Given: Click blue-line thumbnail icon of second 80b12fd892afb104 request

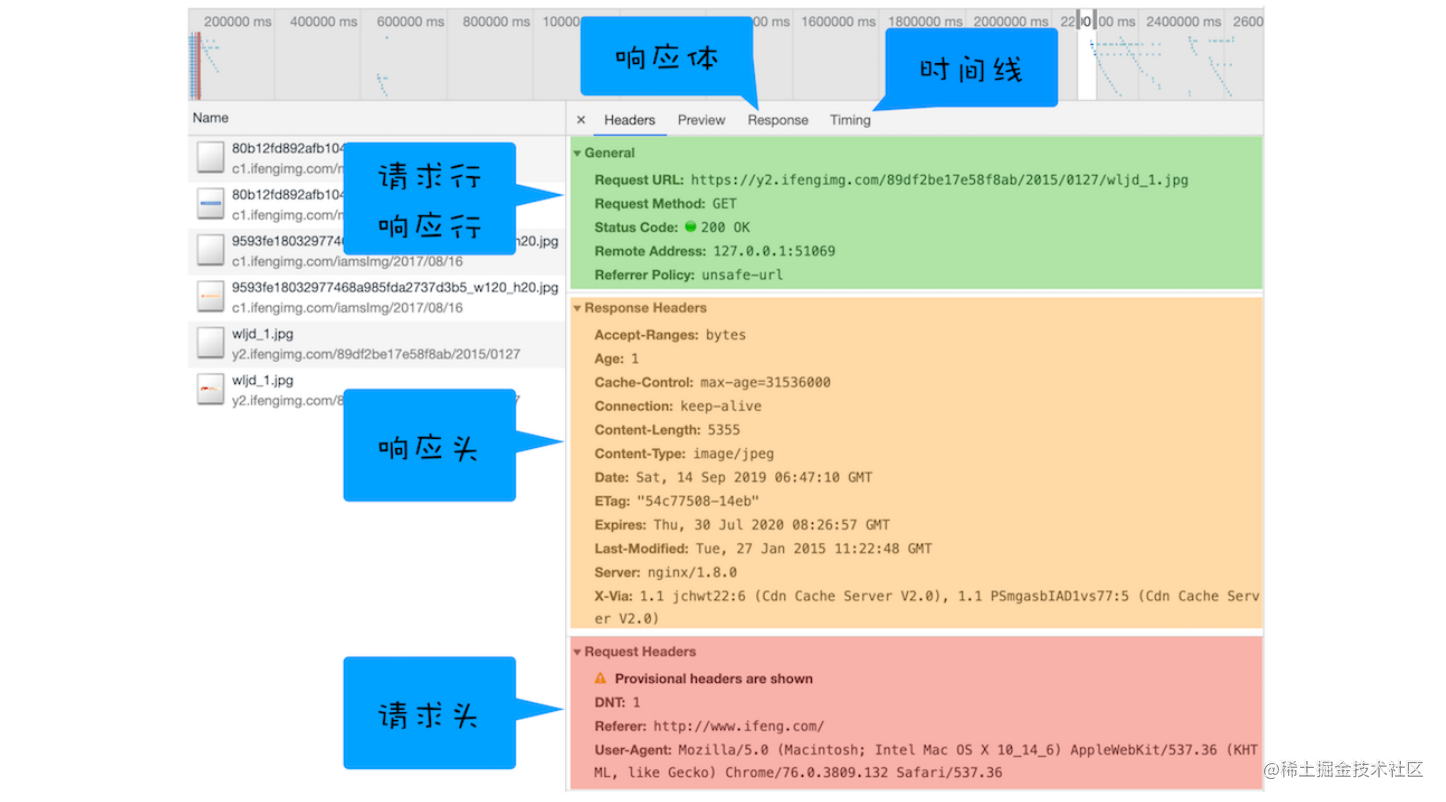Looking at the screenshot, I should point(210,204).
